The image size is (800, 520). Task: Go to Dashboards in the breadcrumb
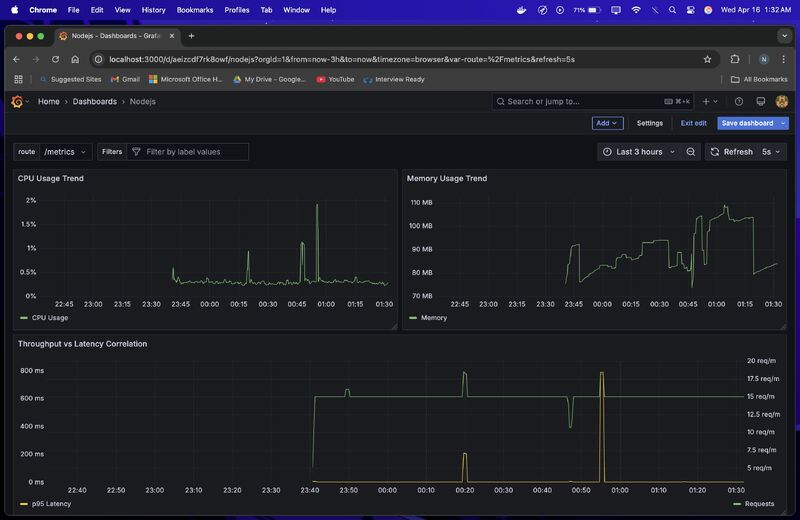(x=94, y=101)
